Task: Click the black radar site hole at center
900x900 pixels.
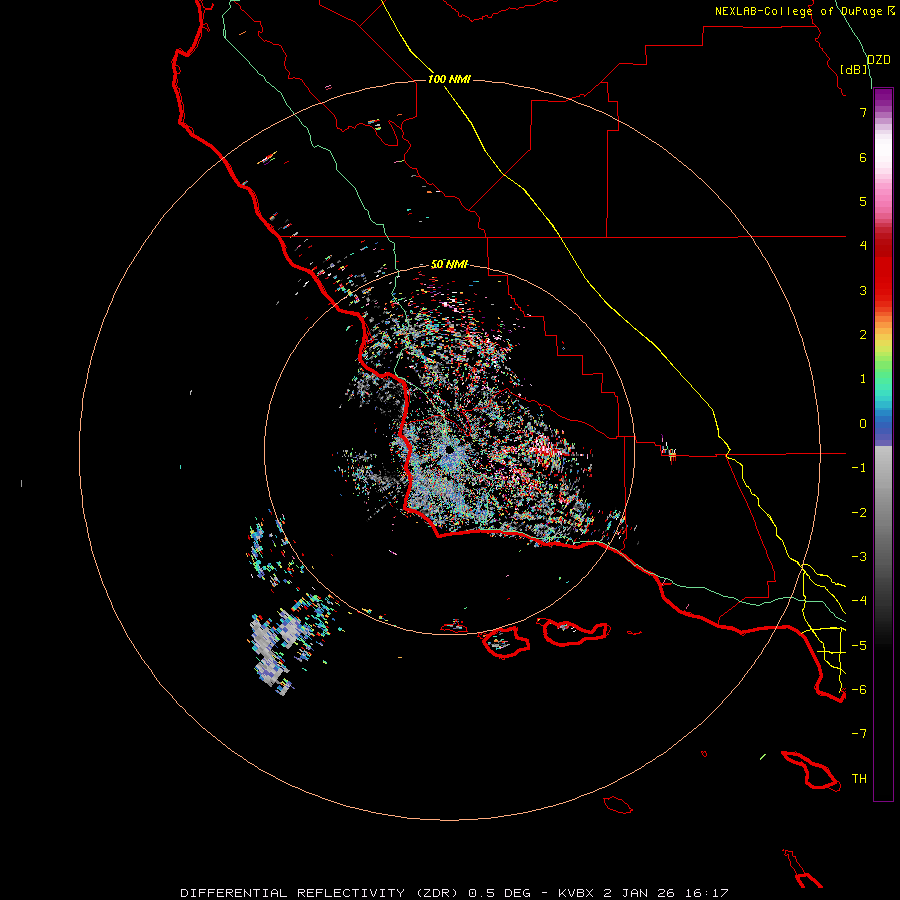Action: [x=449, y=450]
